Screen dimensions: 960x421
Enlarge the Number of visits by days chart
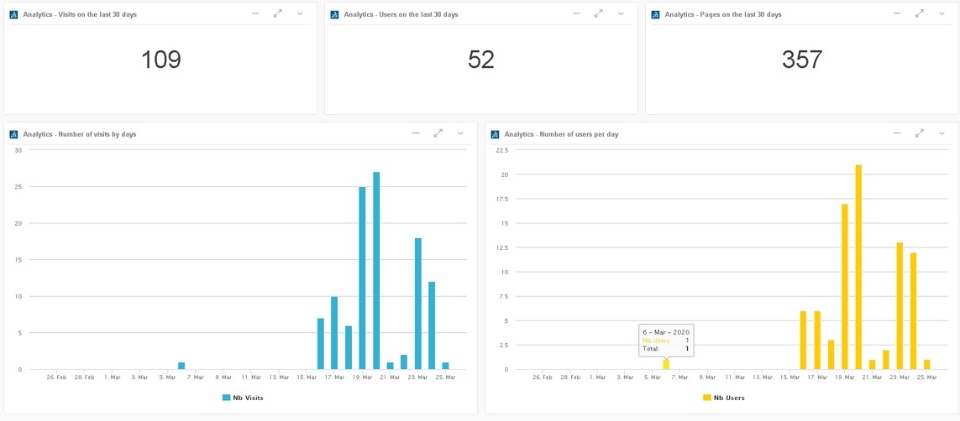pos(438,133)
